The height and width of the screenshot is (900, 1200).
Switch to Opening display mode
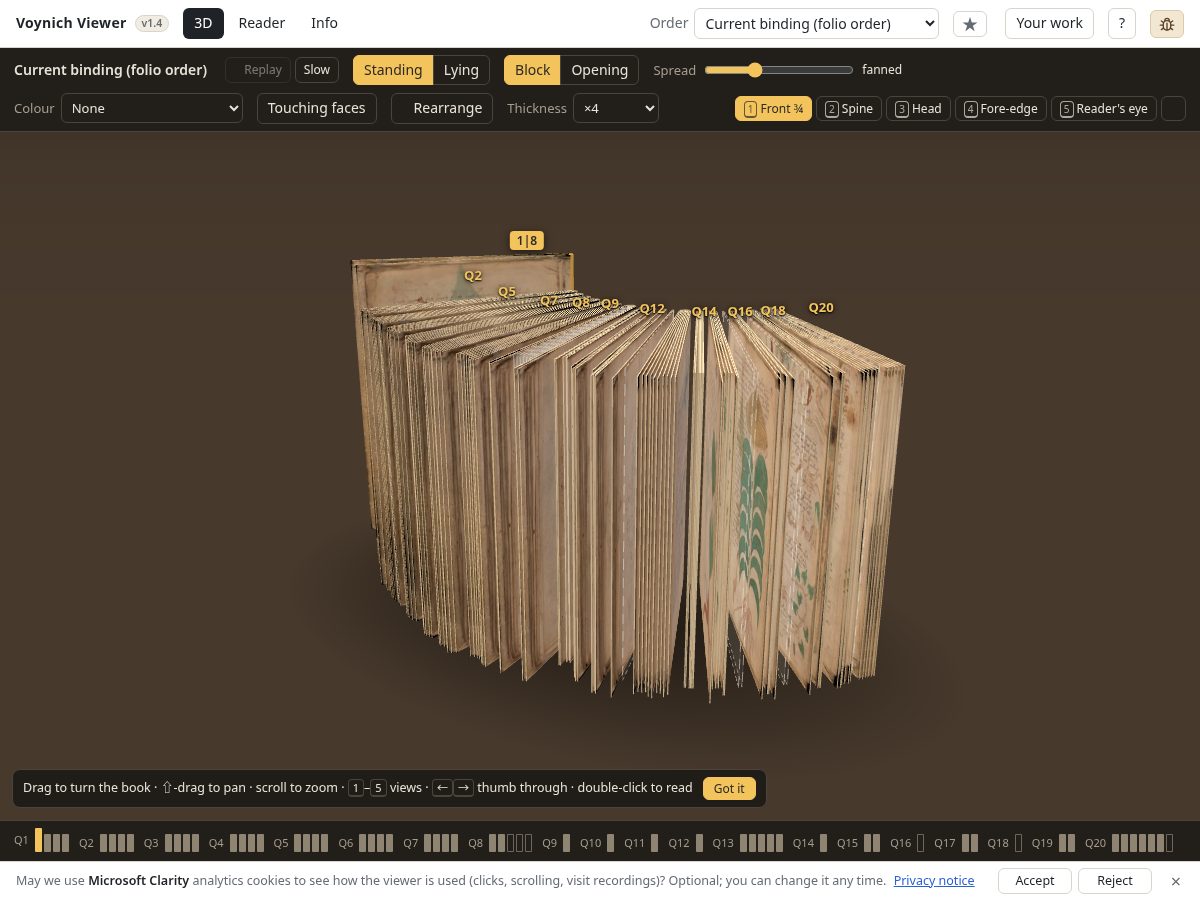[600, 70]
